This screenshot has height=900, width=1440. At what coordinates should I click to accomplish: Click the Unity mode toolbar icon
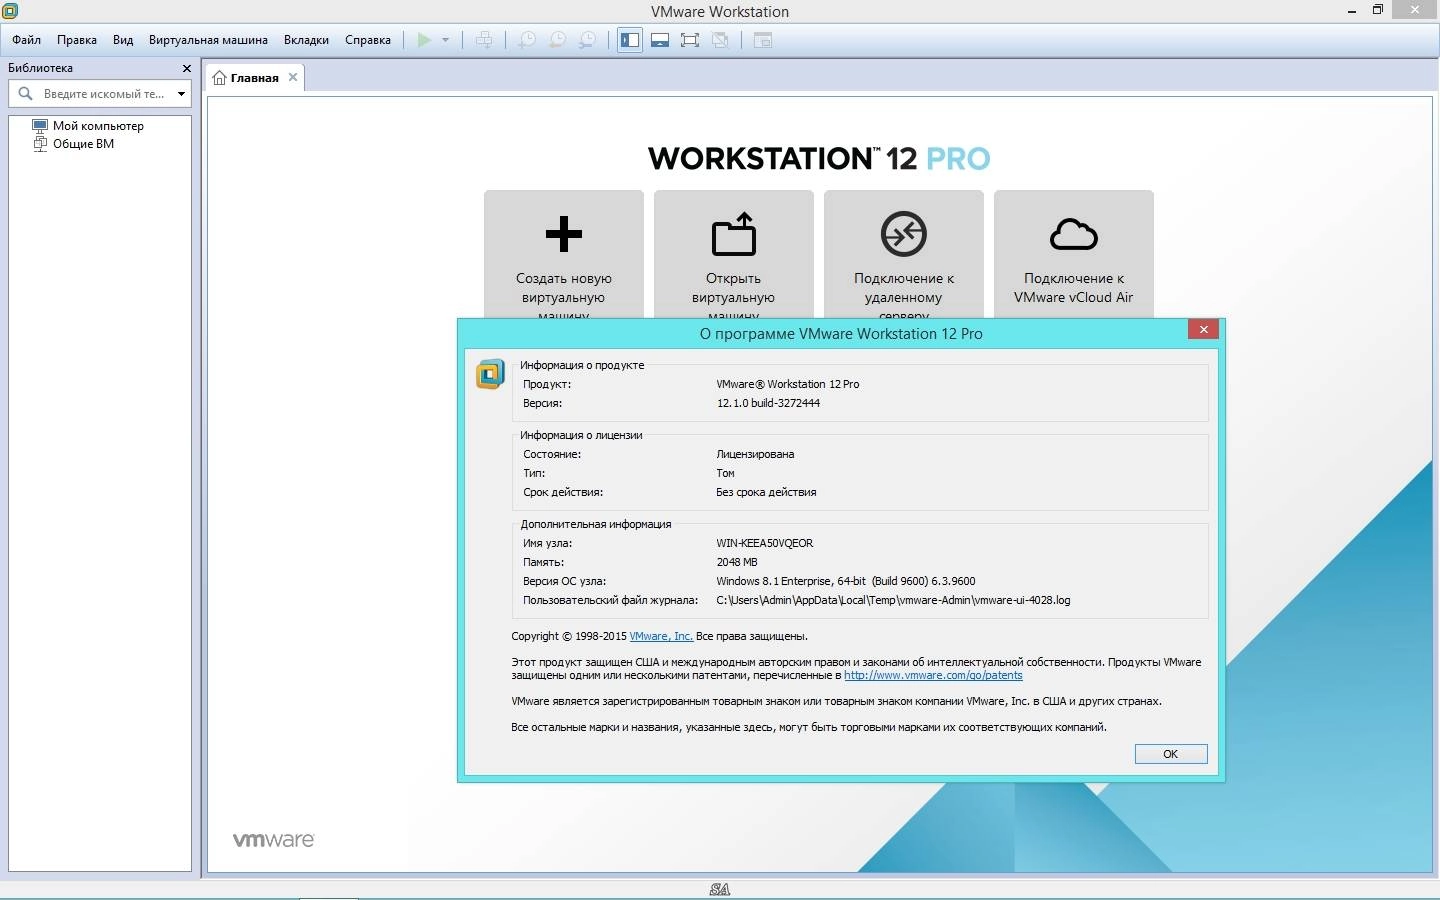(720, 40)
